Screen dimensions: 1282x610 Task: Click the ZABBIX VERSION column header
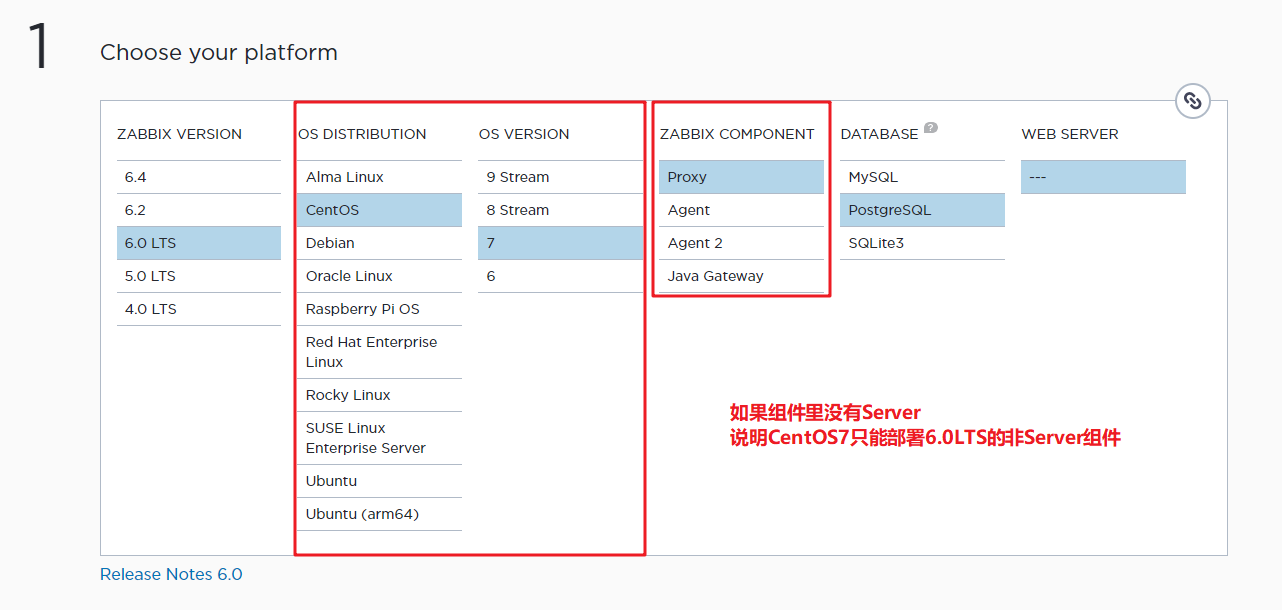179,134
